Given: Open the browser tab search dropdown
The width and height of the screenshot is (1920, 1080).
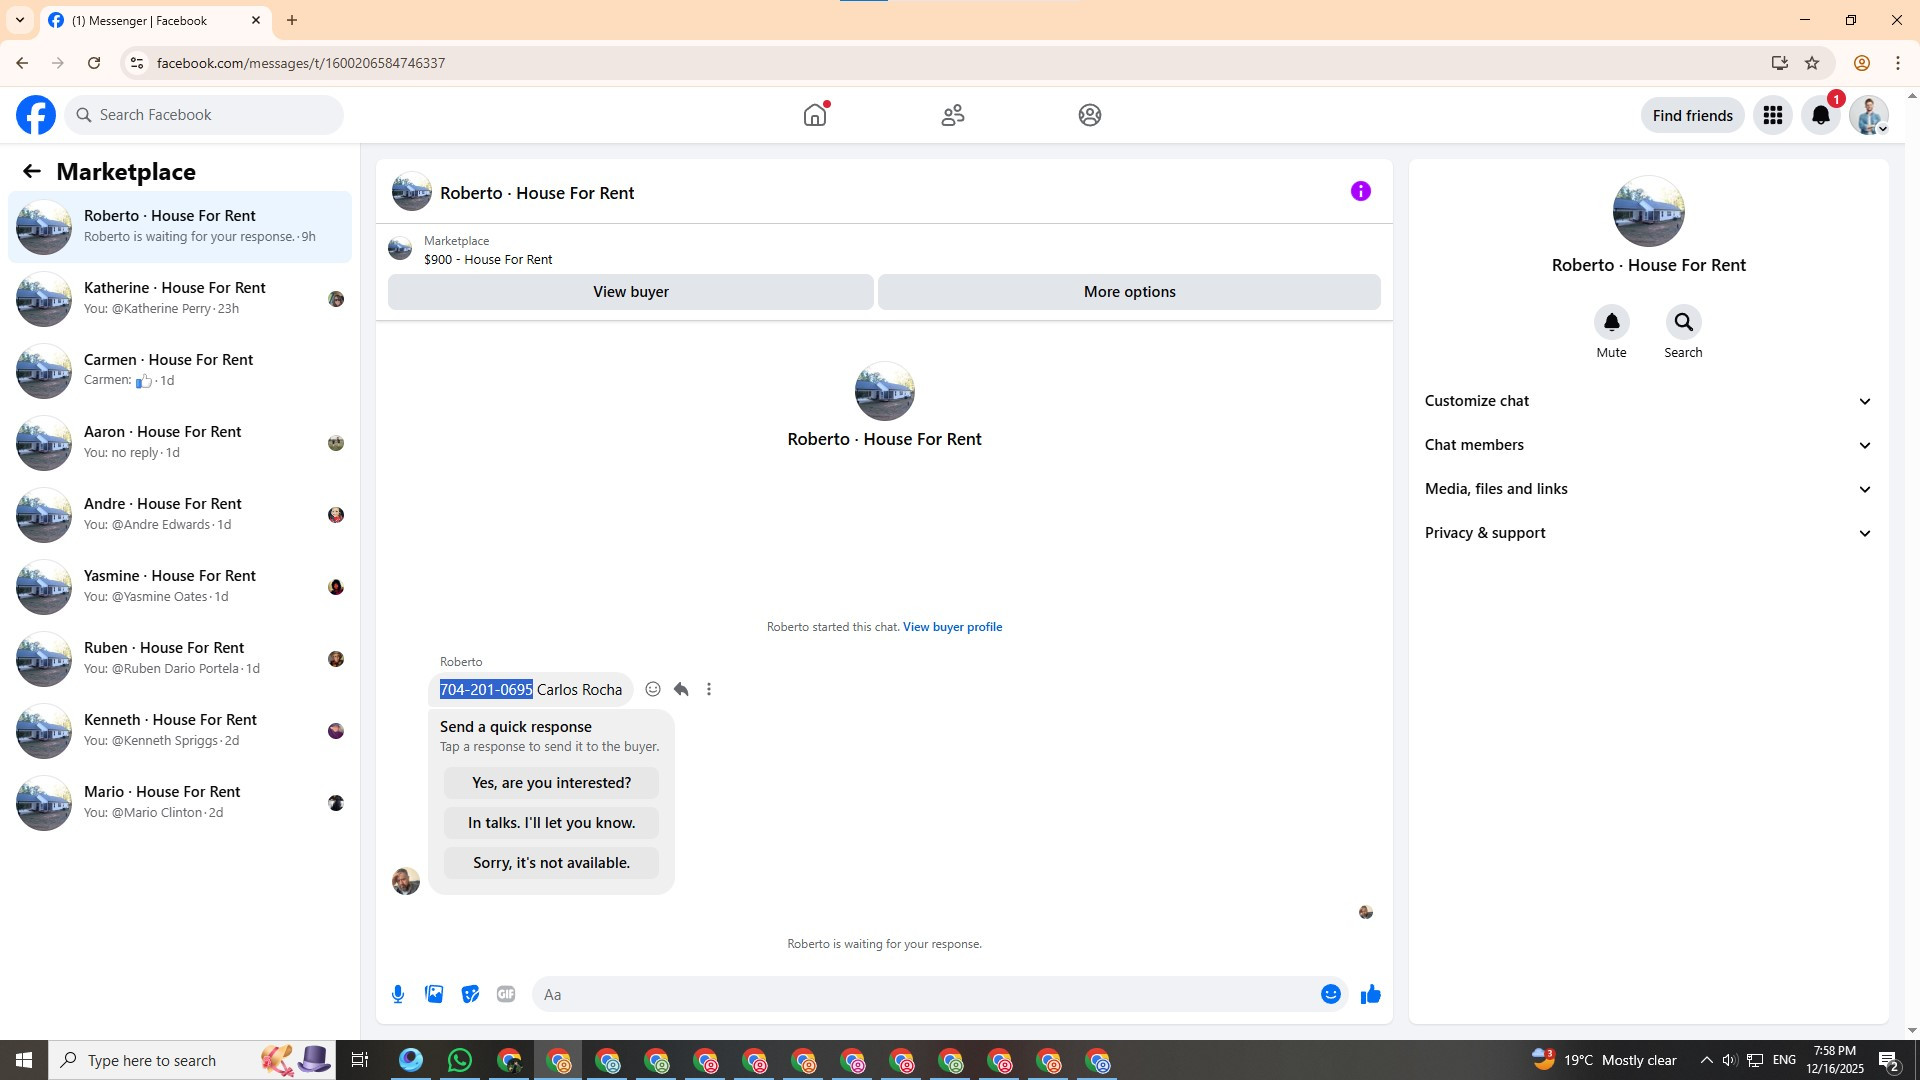Looking at the screenshot, I should click(x=20, y=20).
